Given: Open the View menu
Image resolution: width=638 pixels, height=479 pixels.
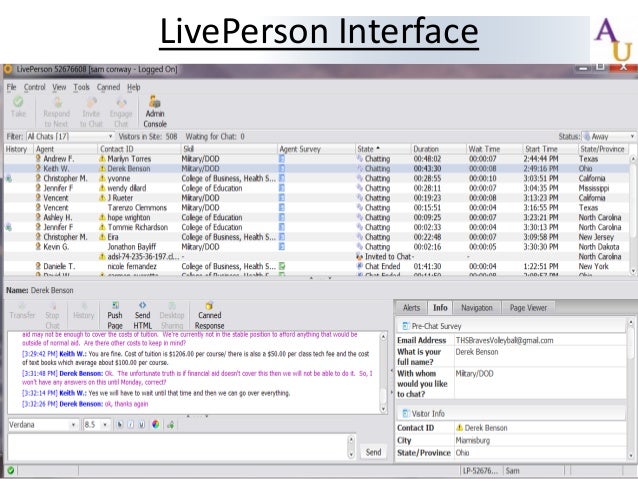Looking at the screenshot, I should coord(59,87).
